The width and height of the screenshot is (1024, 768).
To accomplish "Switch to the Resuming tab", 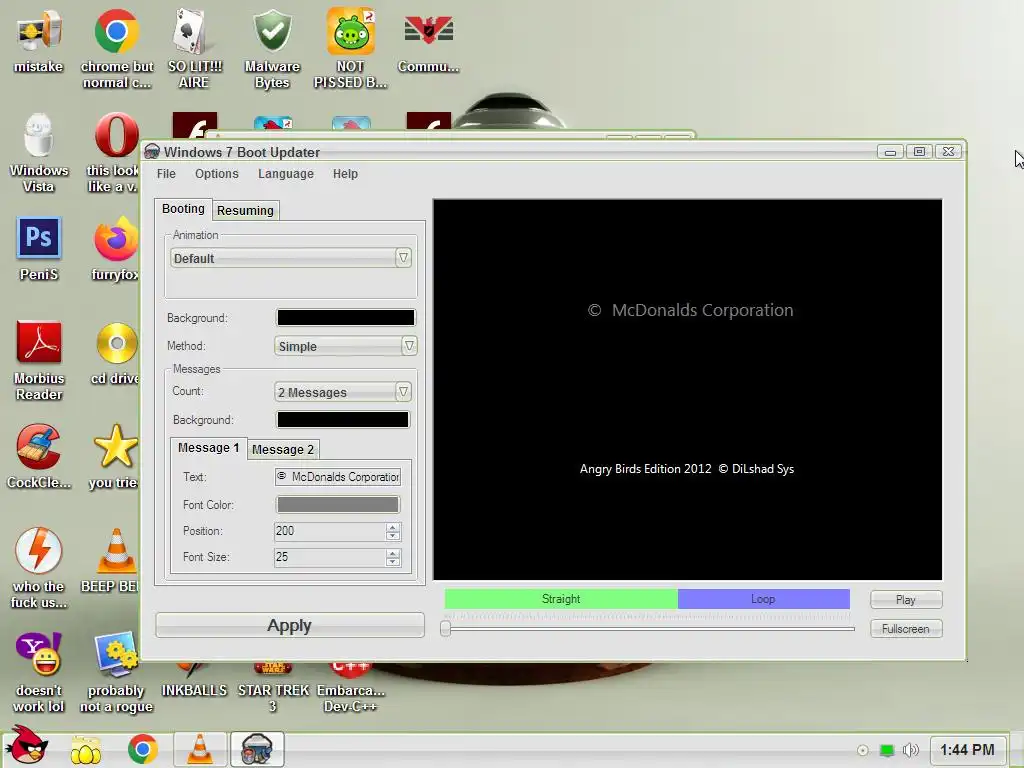I will point(246,210).
